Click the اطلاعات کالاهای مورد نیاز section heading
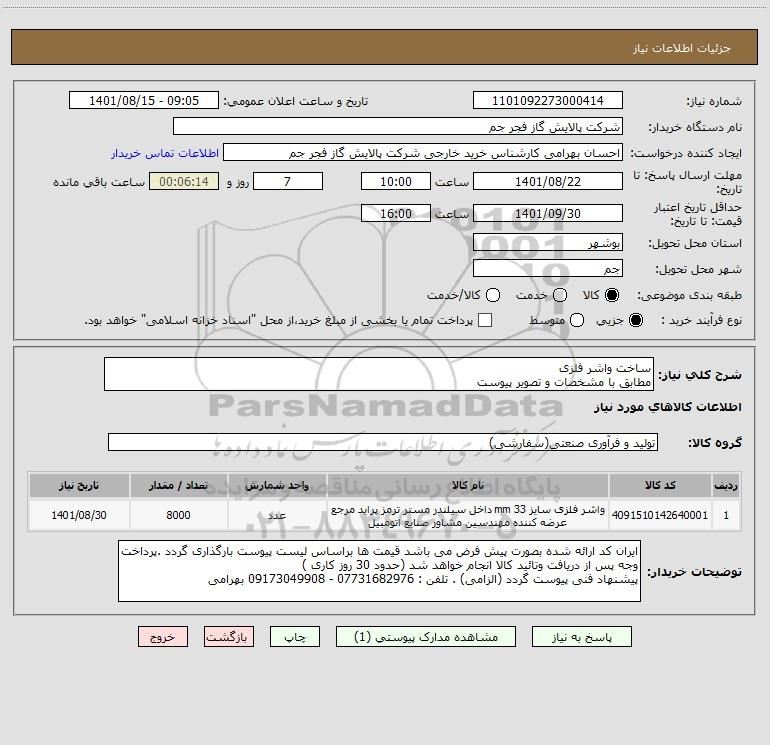 pyautogui.click(x=667, y=407)
